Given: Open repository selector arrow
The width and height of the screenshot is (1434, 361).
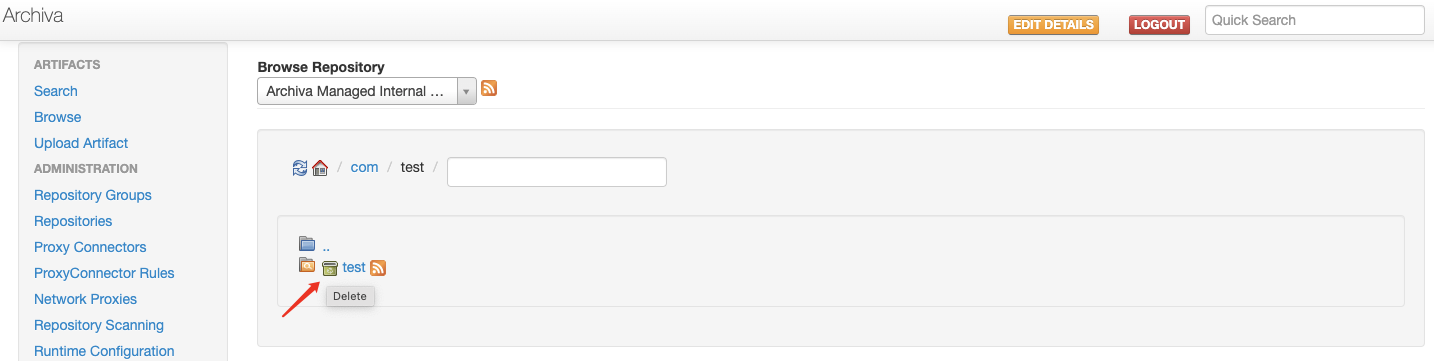Looking at the screenshot, I should [466, 91].
